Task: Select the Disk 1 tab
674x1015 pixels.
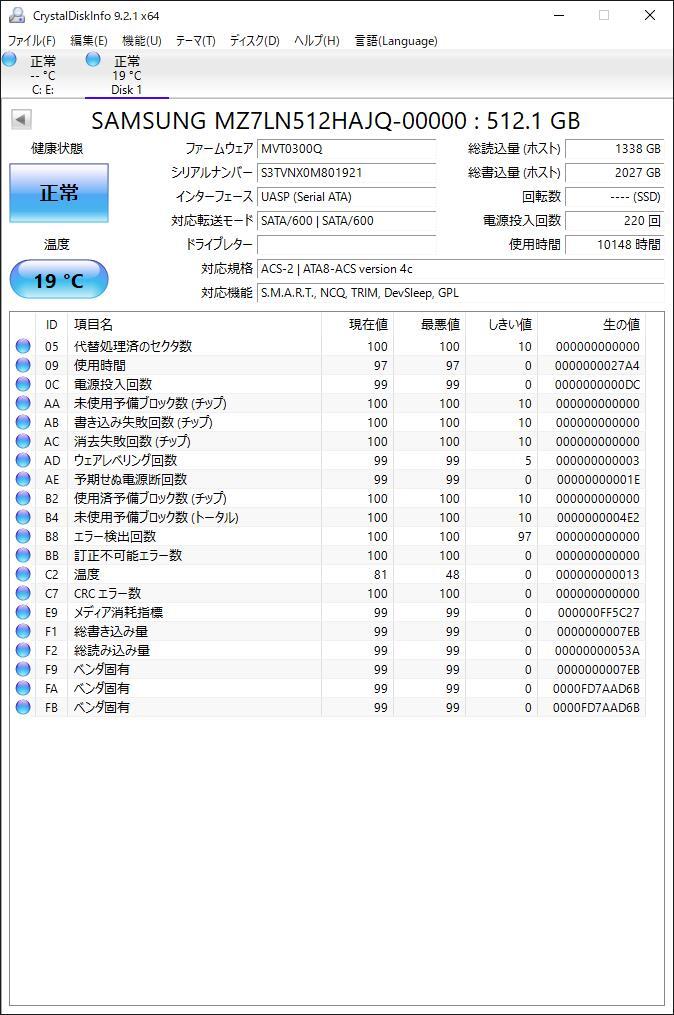Action: pos(127,74)
